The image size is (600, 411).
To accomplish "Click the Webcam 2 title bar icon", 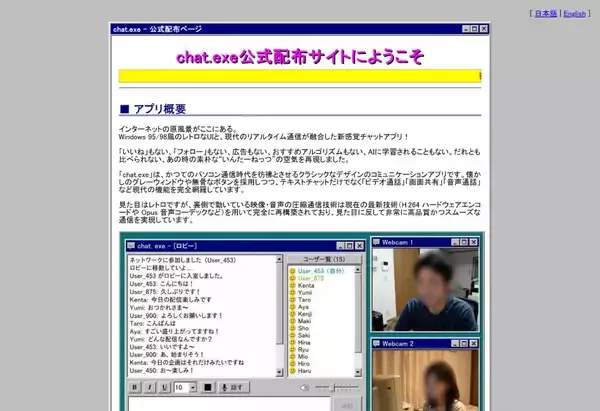I will tap(376, 343).
